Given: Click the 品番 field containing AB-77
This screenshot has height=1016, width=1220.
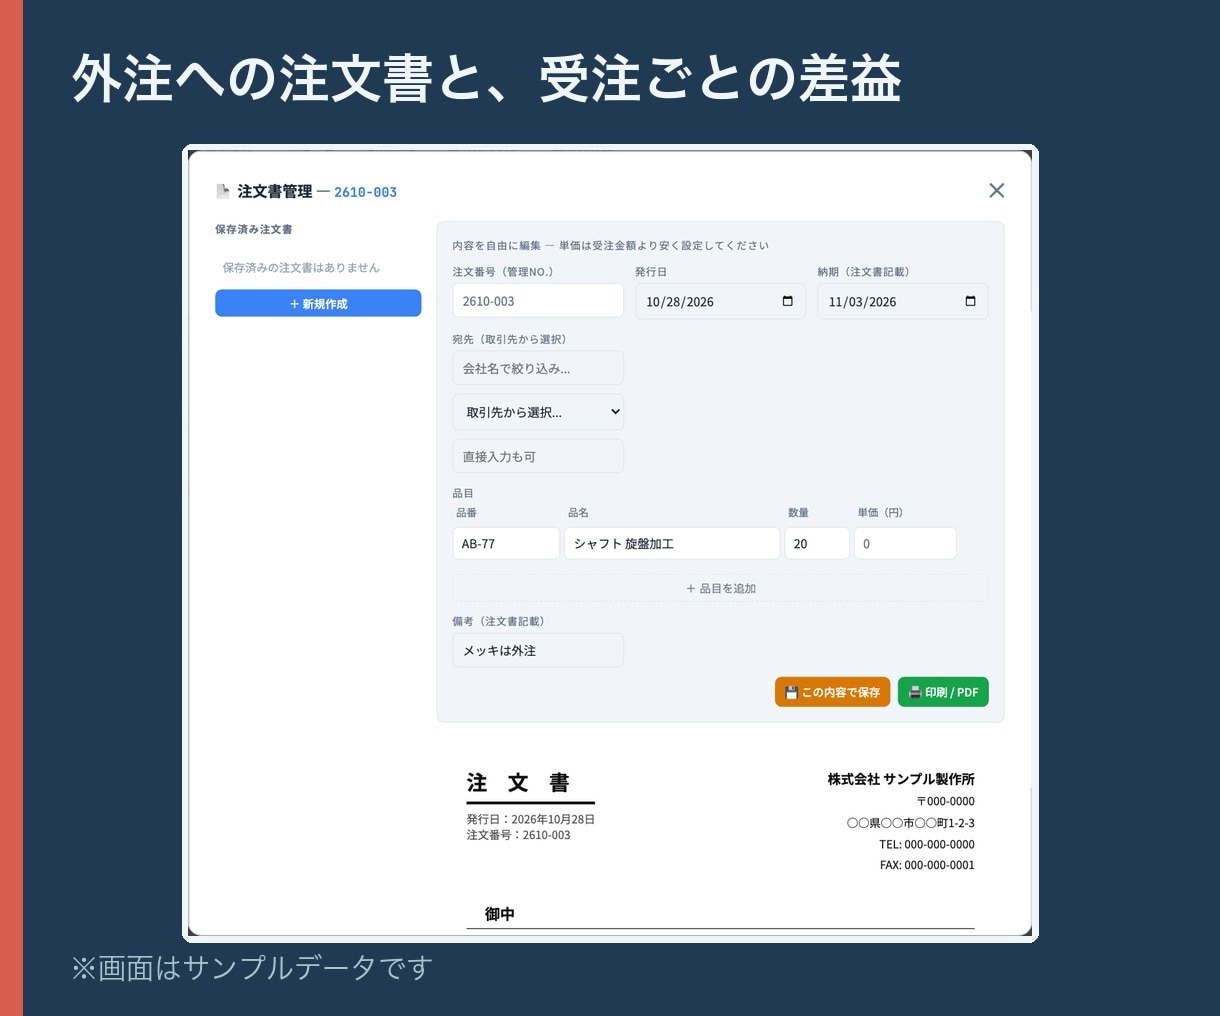Looking at the screenshot, I should [x=506, y=543].
